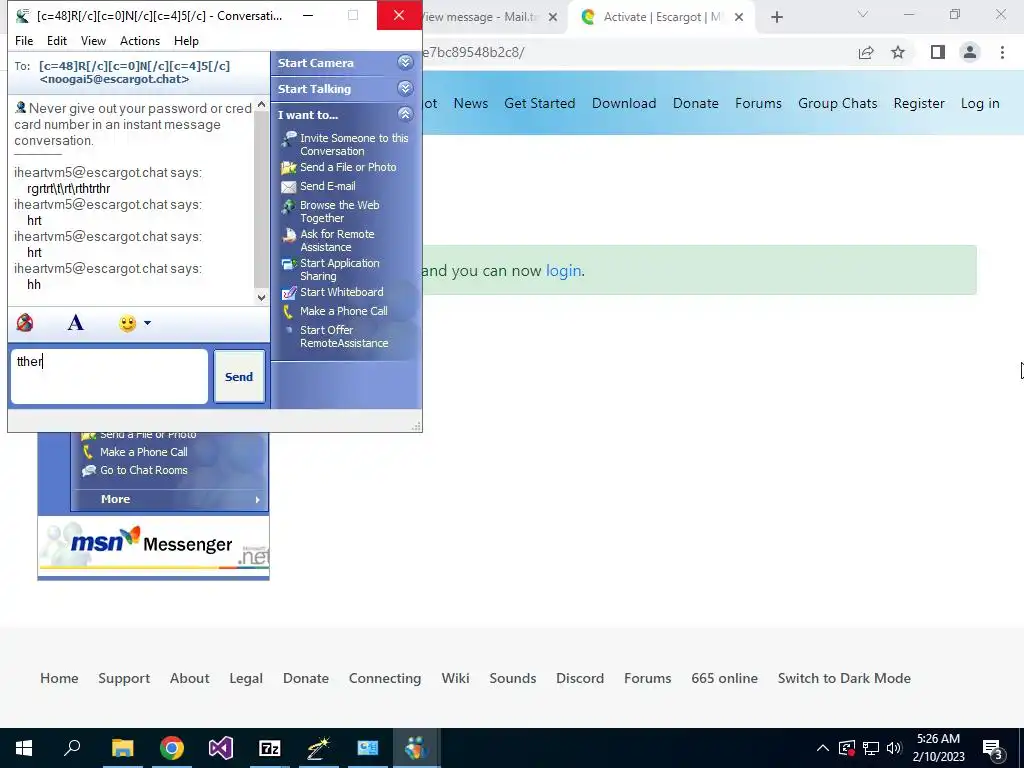Open Visual Studio from taskbar
This screenshot has width=1024, height=768.
pyautogui.click(x=221, y=748)
